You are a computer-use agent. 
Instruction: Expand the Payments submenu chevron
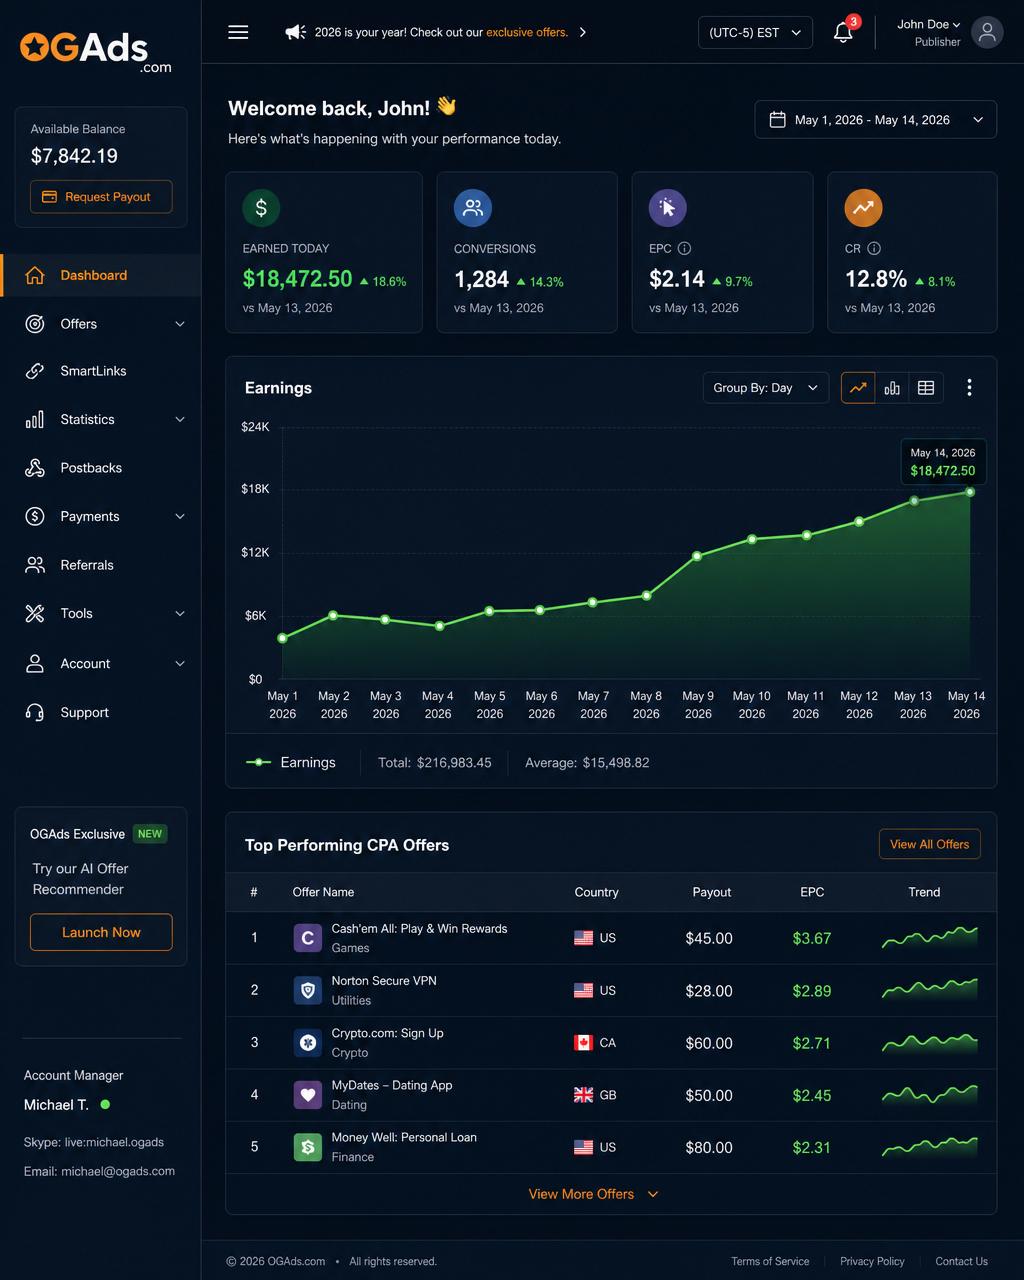point(180,516)
